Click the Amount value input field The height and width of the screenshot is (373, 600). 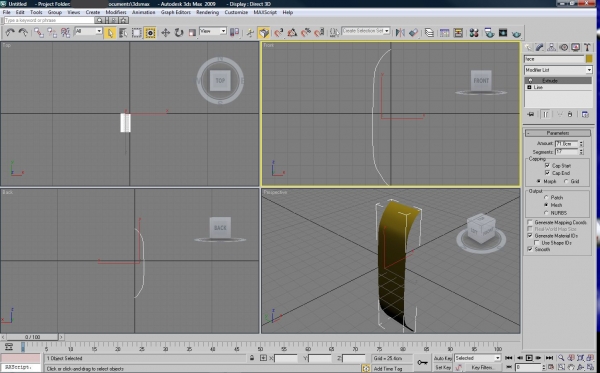[x=566, y=143]
